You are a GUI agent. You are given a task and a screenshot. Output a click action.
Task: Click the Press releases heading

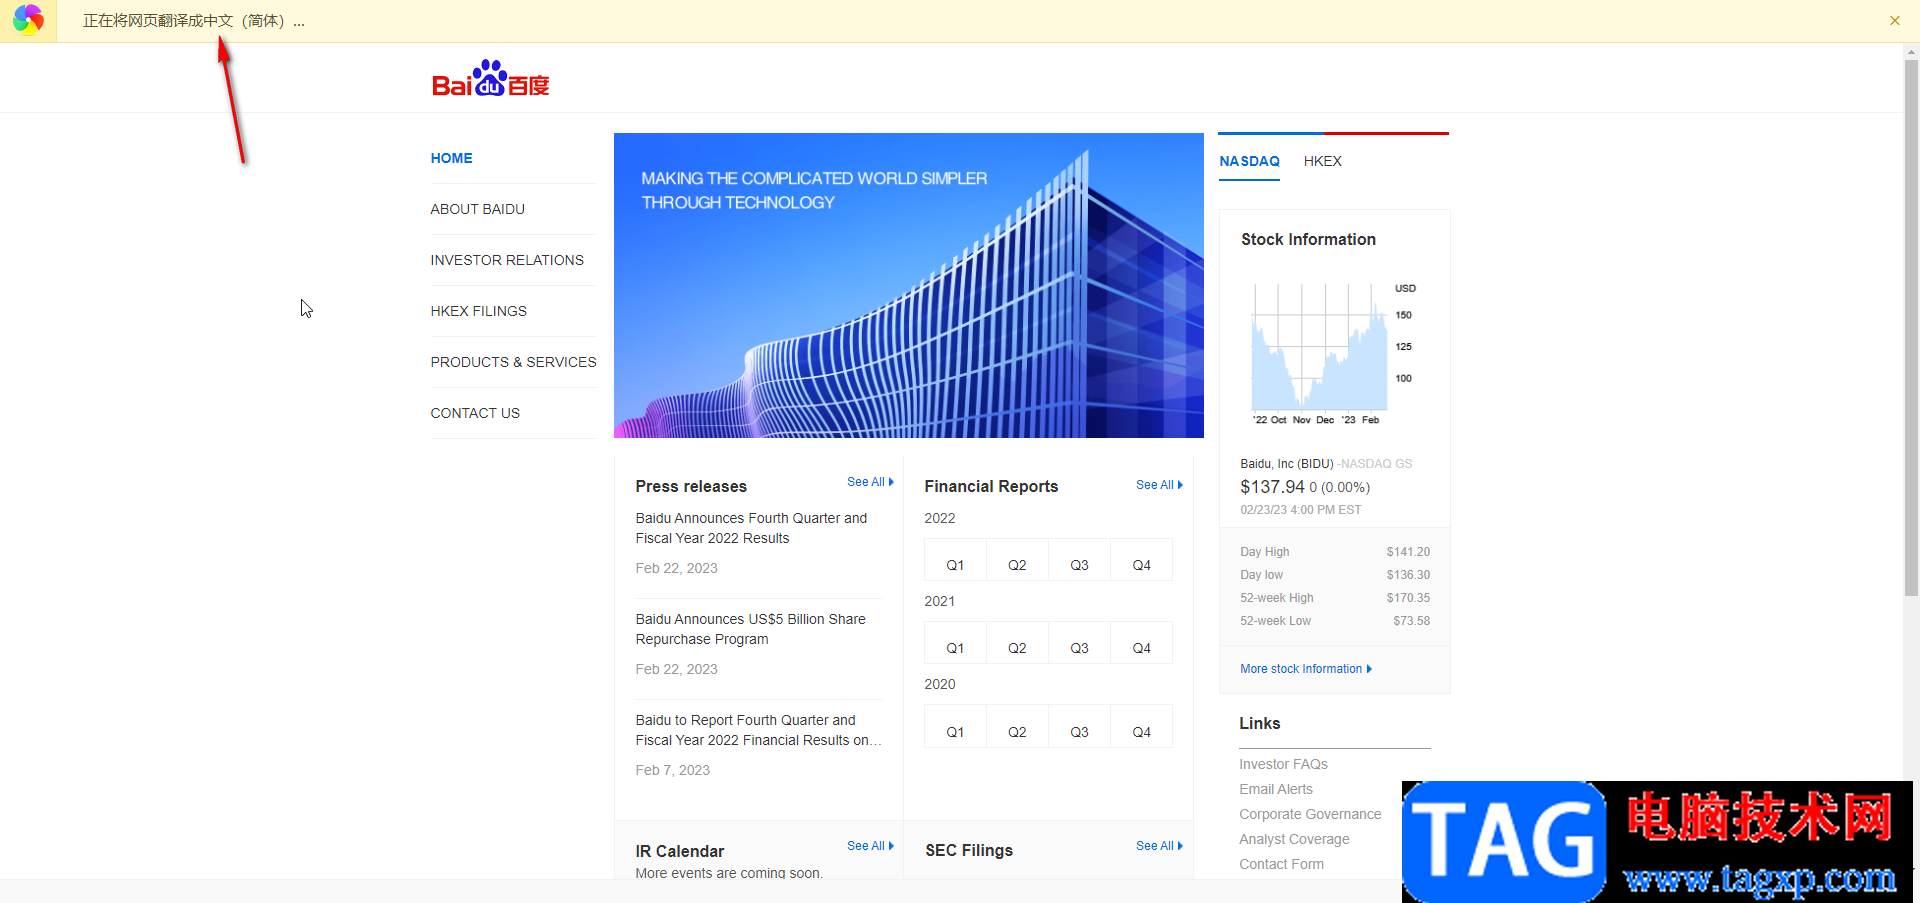coord(691,486)
